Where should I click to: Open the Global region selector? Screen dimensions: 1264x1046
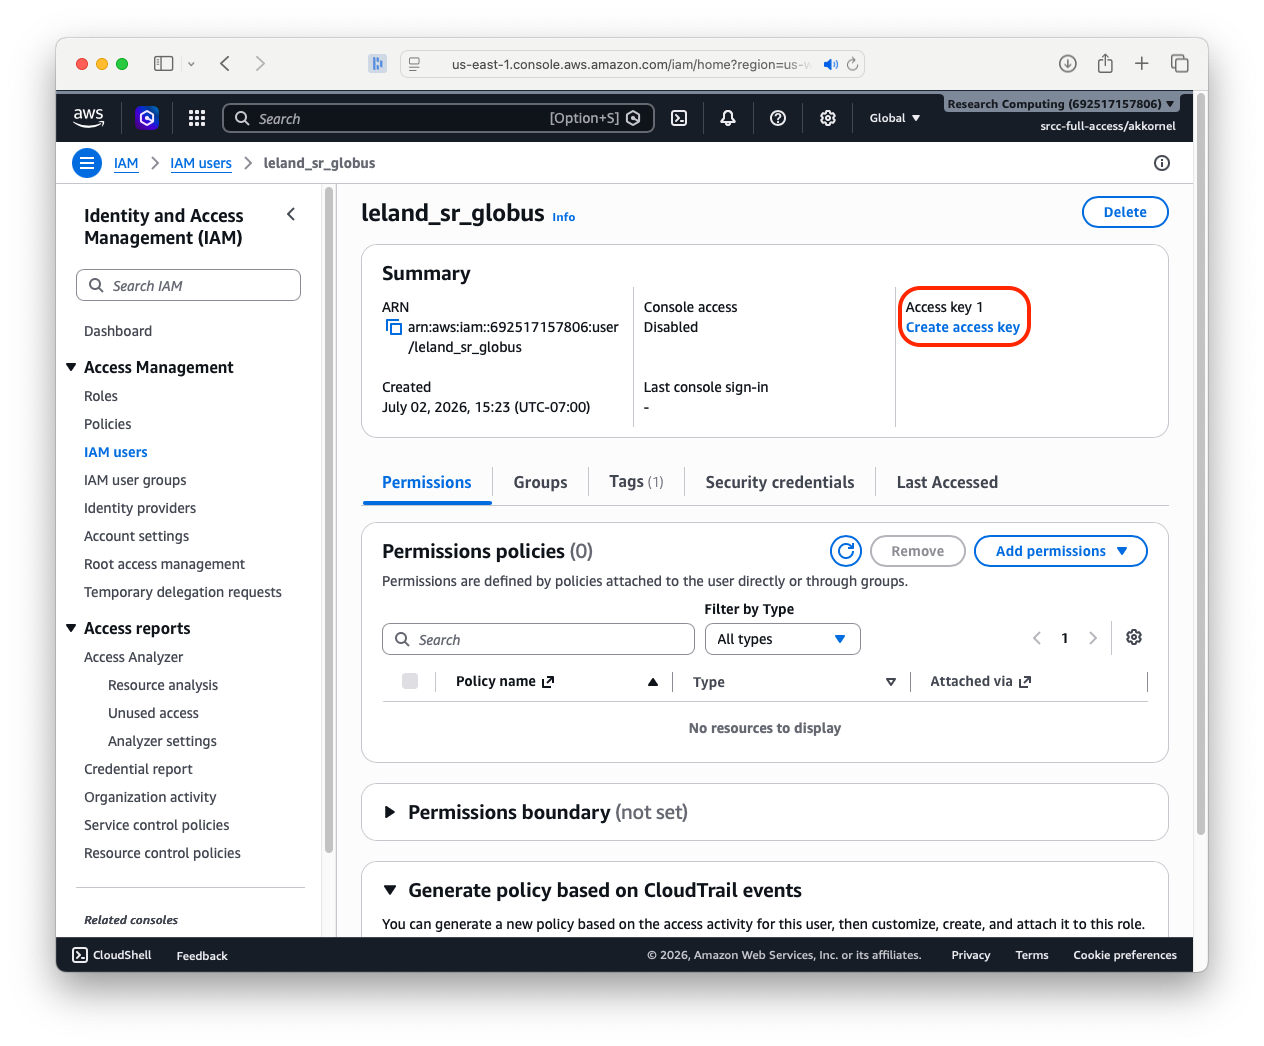pos(895,118)
